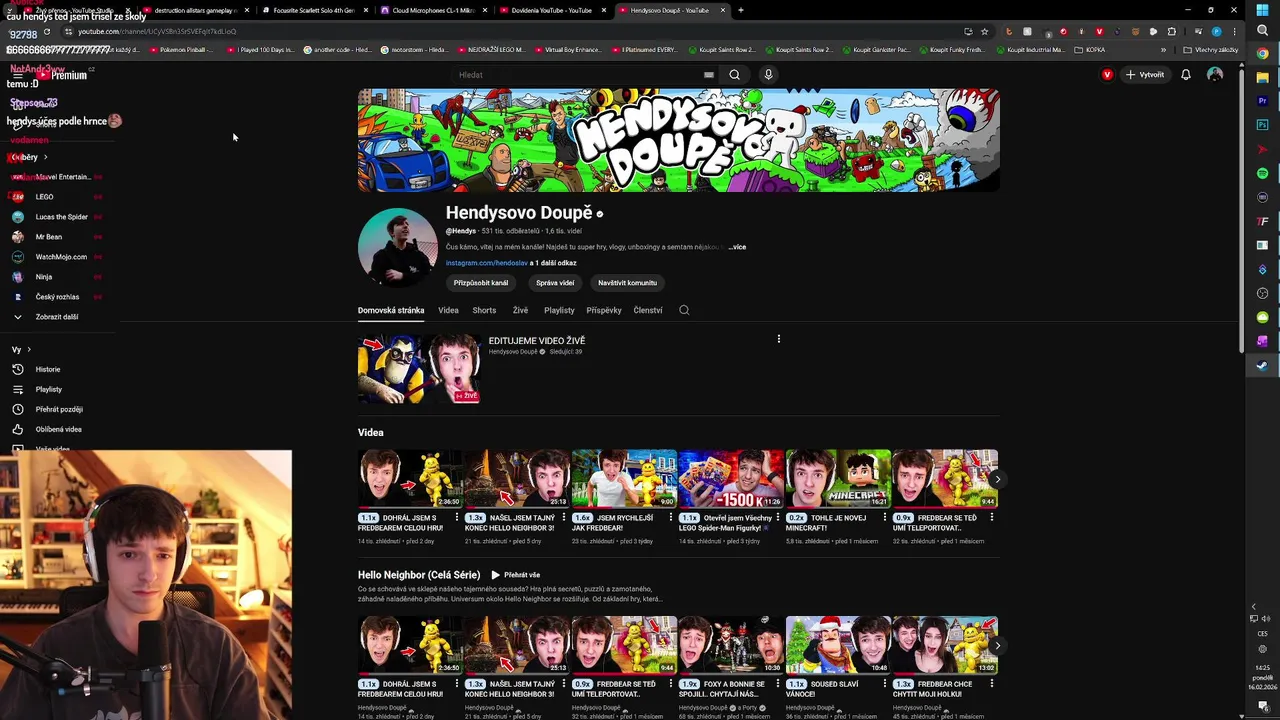Viewport: 1280px width, 720px height.
Task: Open the Živě channel tab
Action: (x=520, y=310)
